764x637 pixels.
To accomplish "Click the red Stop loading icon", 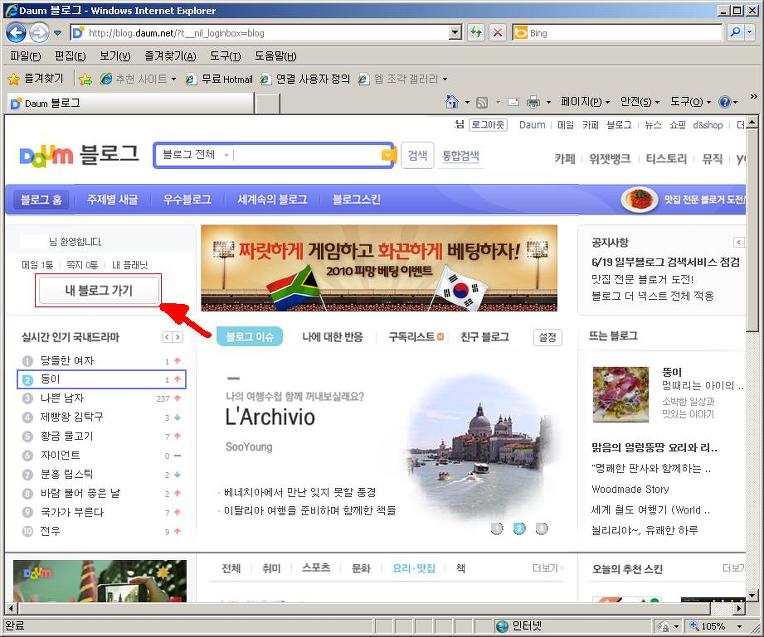I will (497, 33).
